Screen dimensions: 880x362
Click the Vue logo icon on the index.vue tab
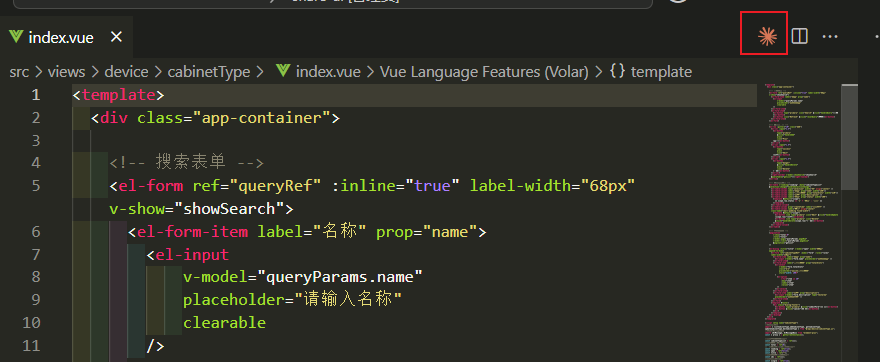click(15, 37)
